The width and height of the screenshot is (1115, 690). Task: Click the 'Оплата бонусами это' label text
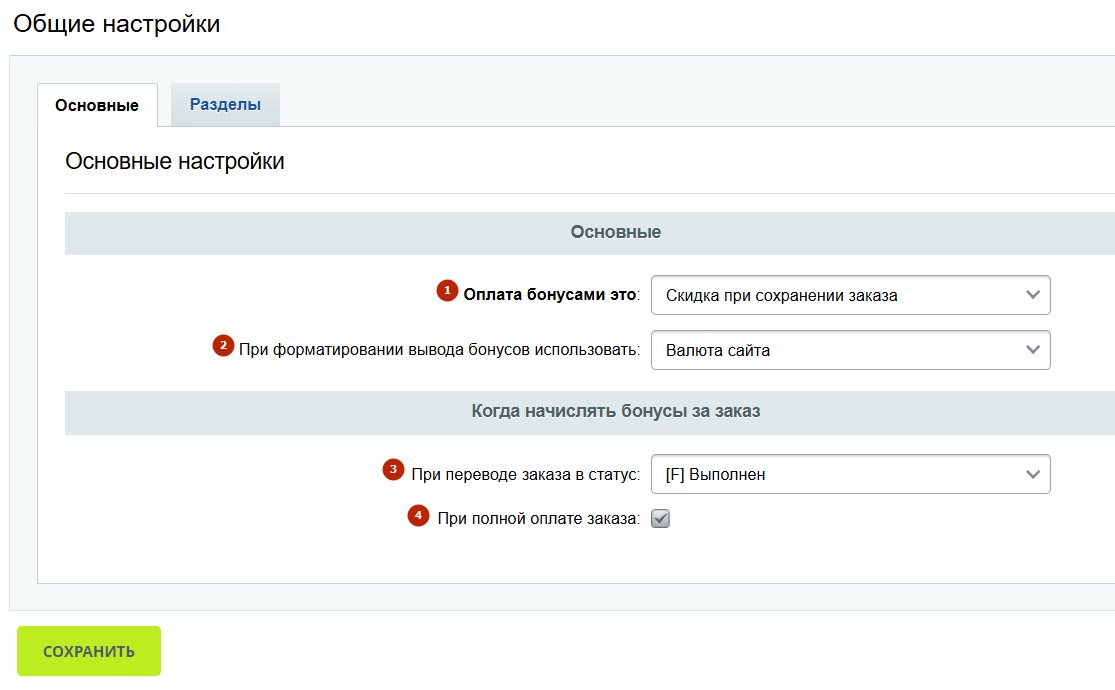click(549, 295)
